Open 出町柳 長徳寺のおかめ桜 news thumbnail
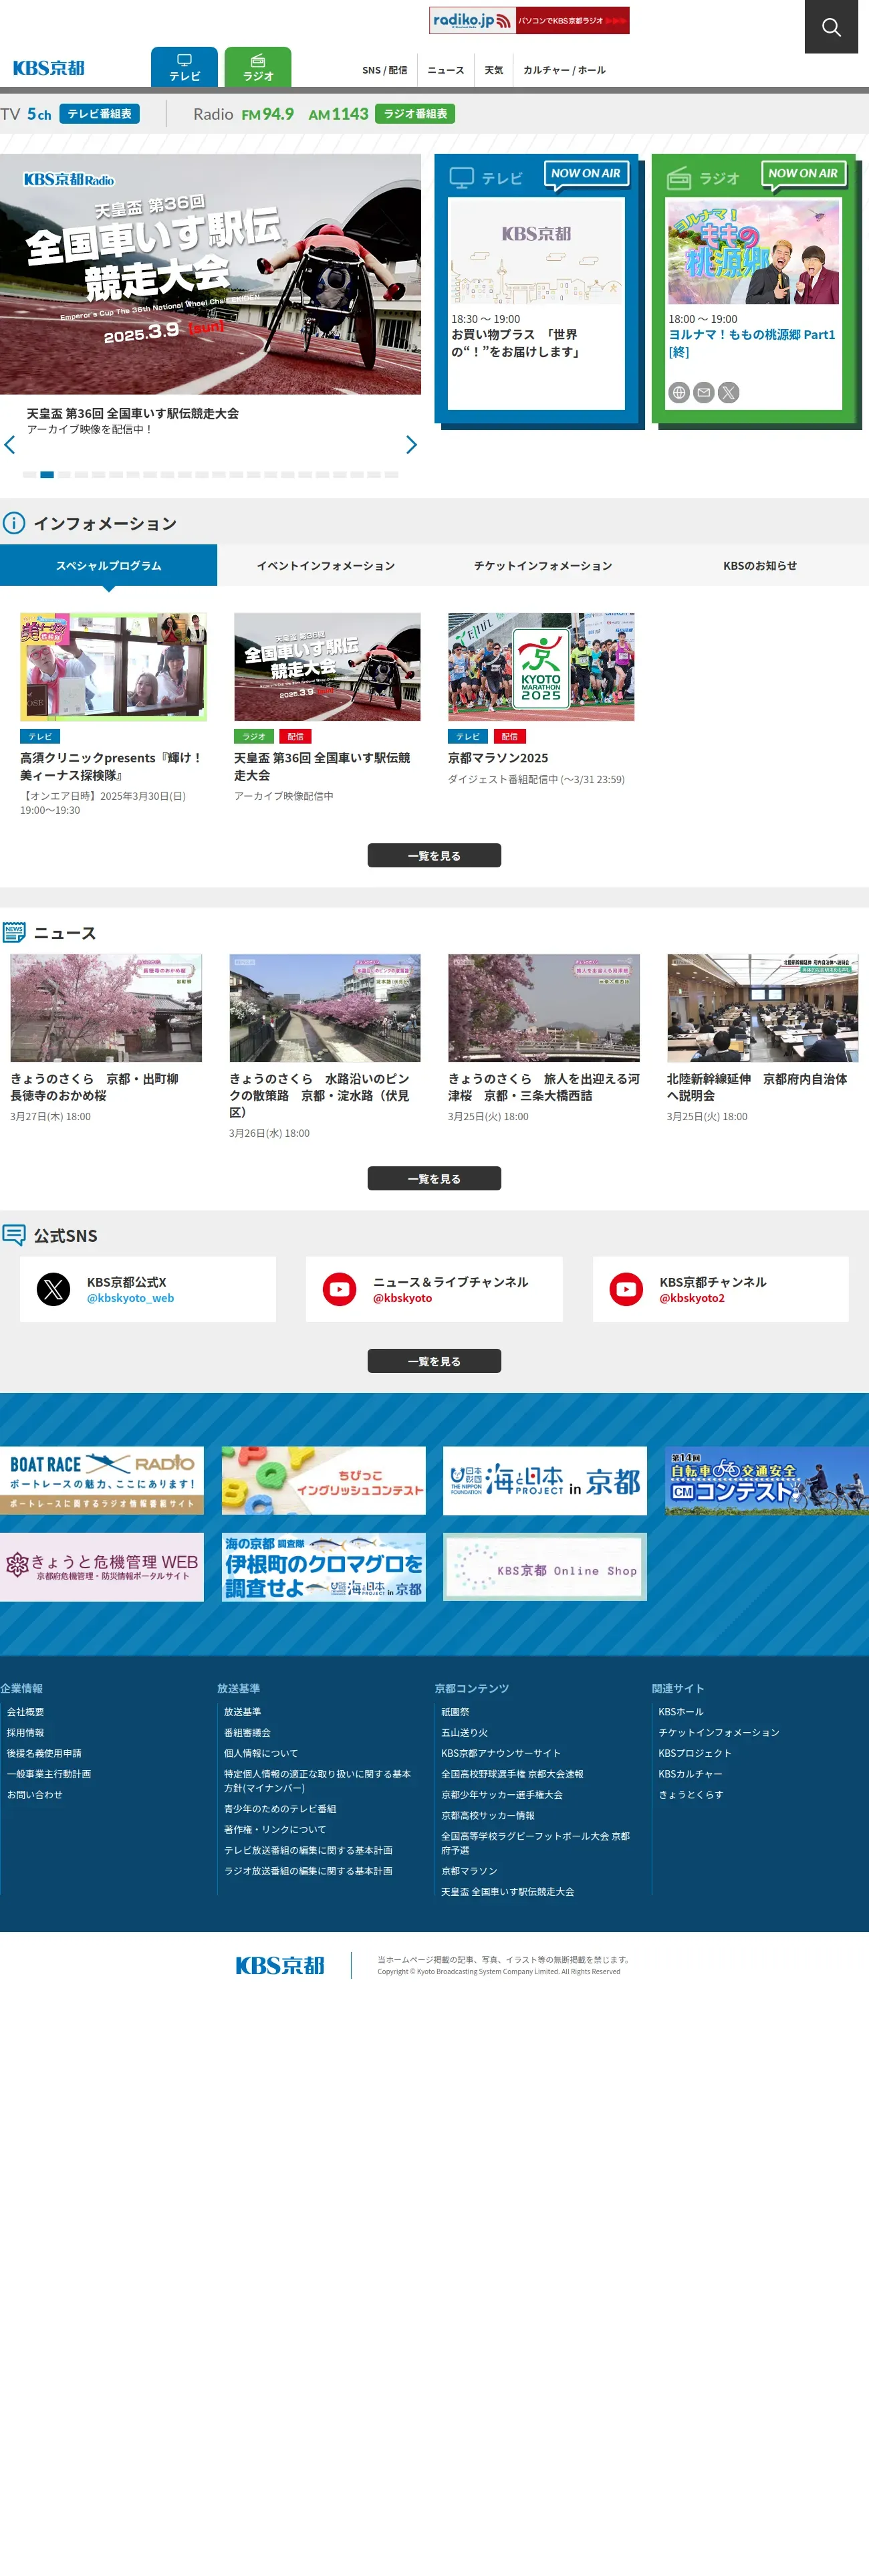The image size is (869, 2576). (x=106, y=1007)
